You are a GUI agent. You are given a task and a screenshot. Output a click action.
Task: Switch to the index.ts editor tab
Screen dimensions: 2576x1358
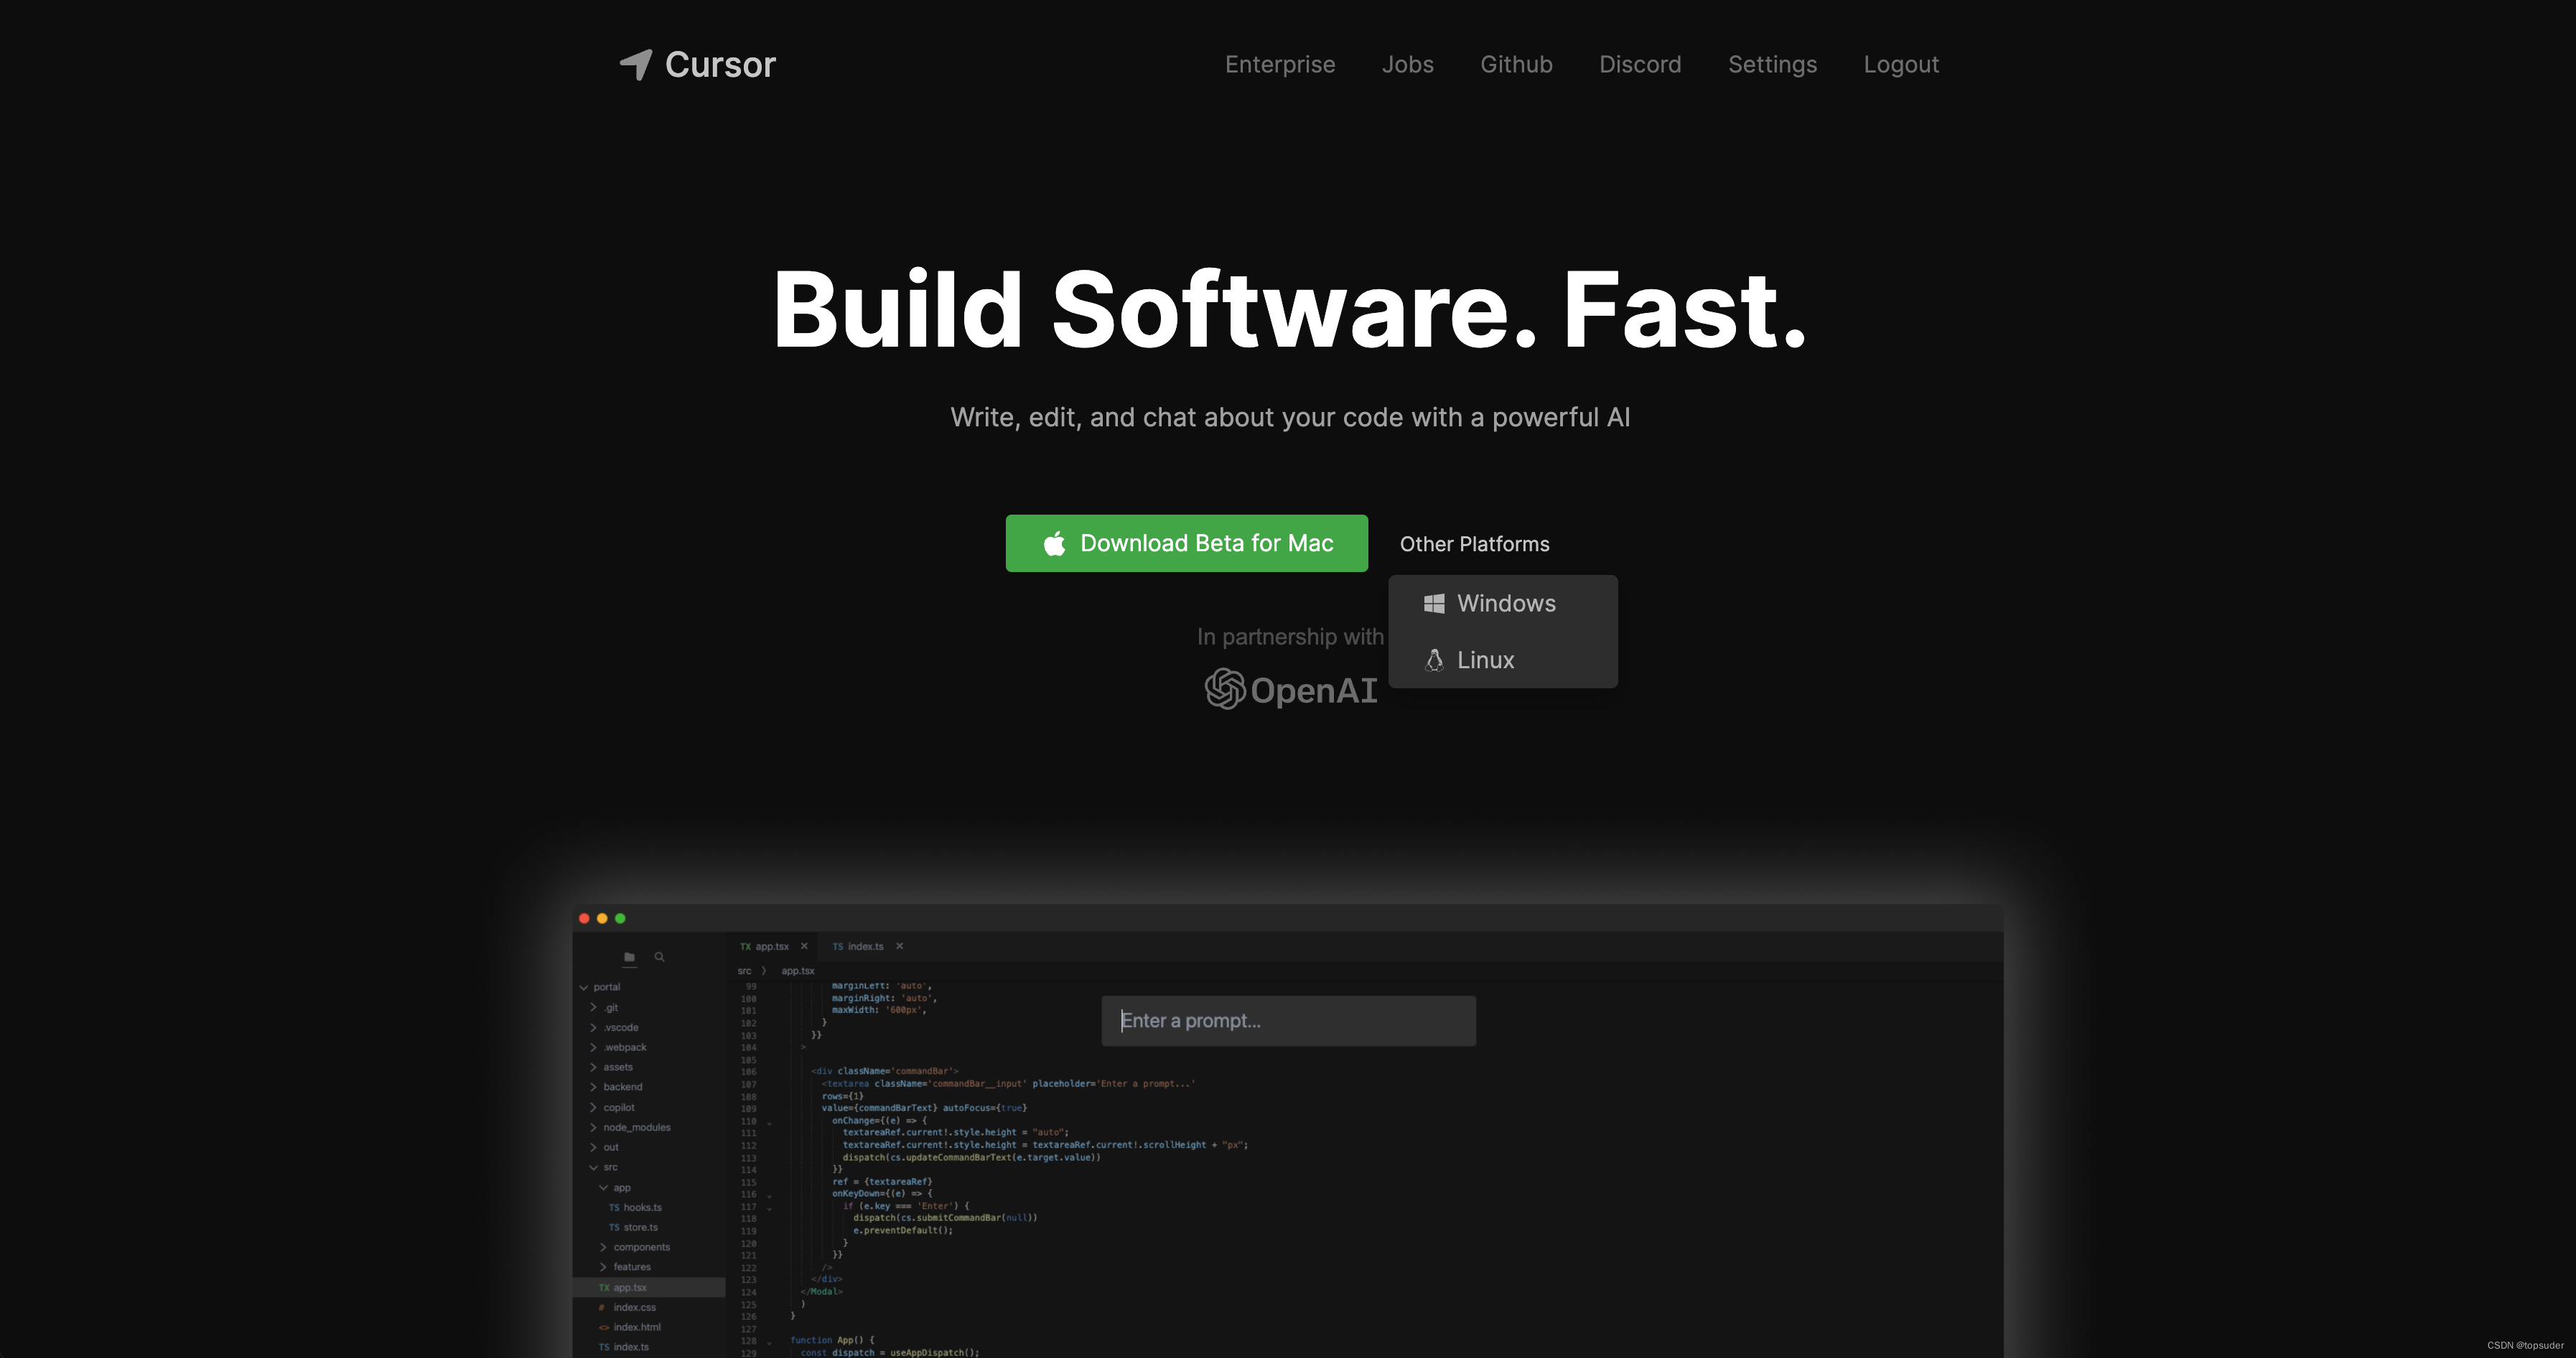[864, 946]
